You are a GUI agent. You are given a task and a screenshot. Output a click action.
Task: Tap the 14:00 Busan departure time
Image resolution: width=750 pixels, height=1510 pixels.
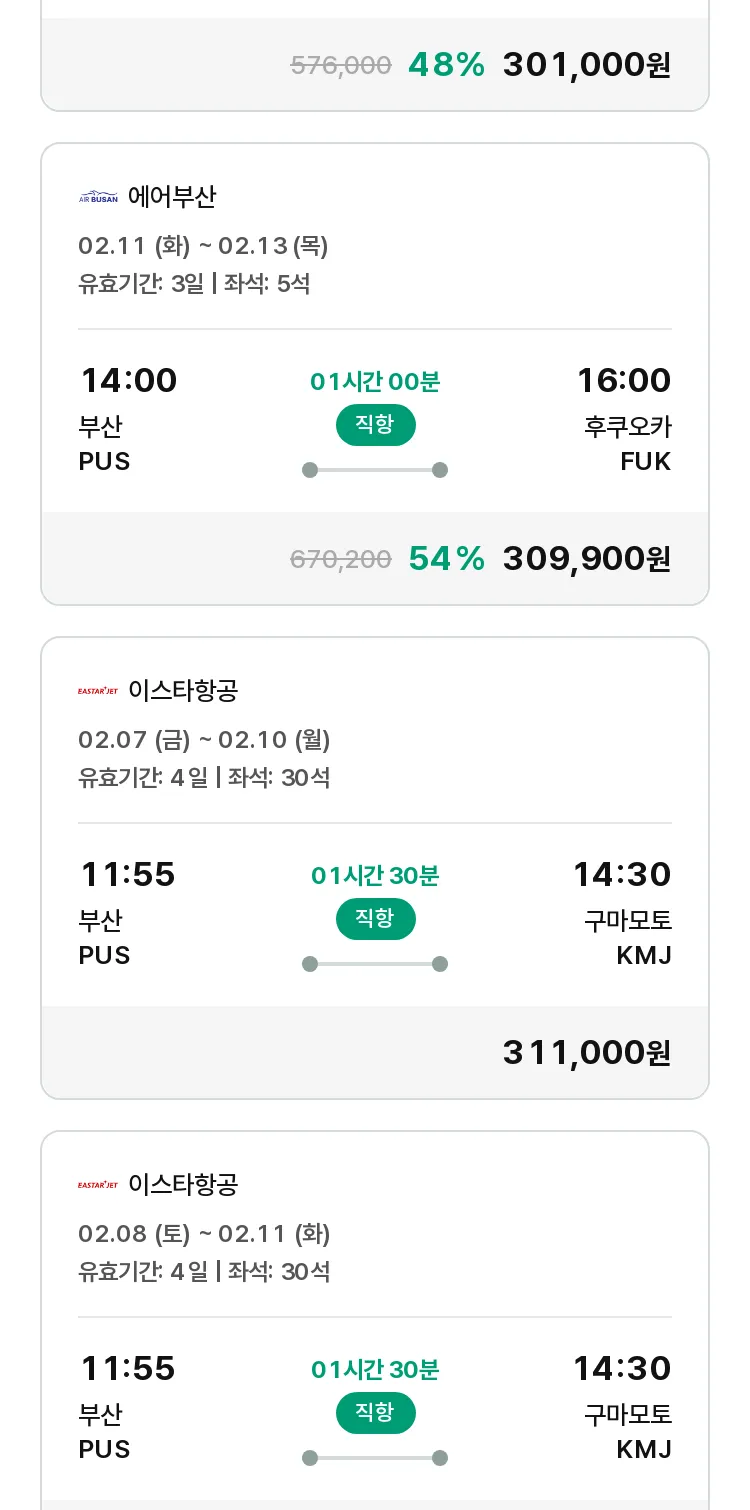(128, 381)
